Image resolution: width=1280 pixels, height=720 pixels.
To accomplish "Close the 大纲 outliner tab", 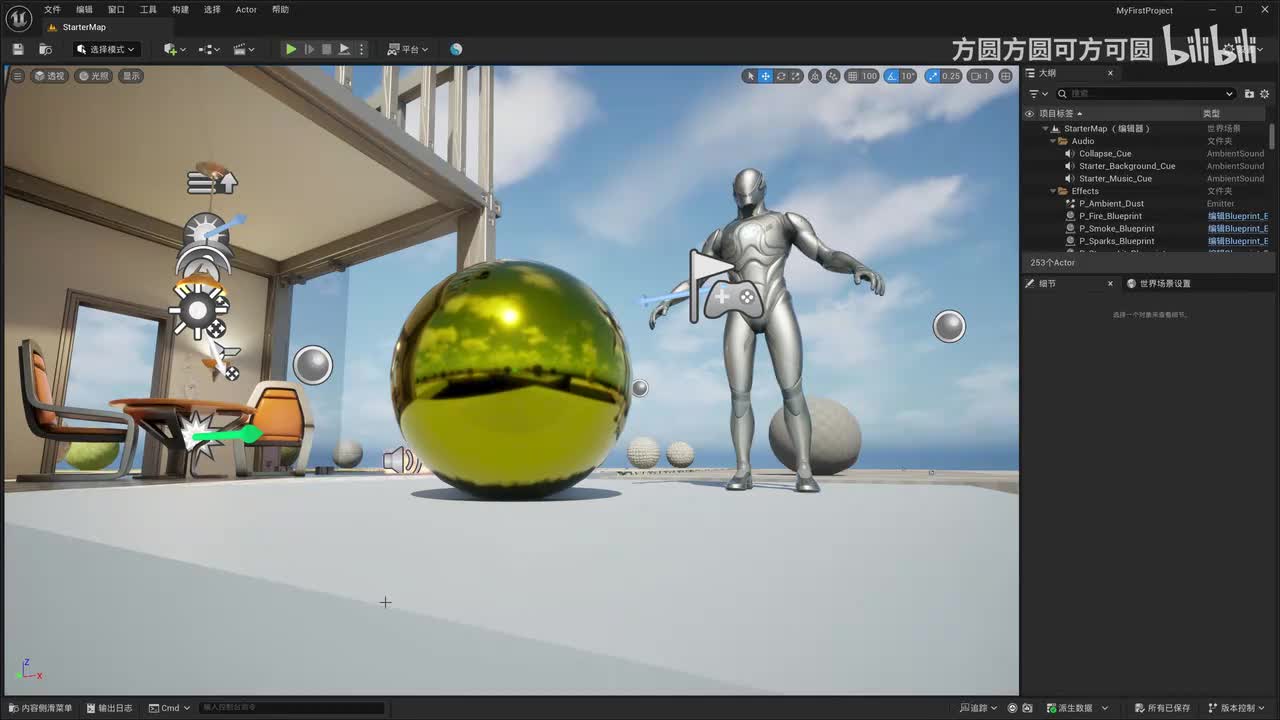I will point(1110,73).
